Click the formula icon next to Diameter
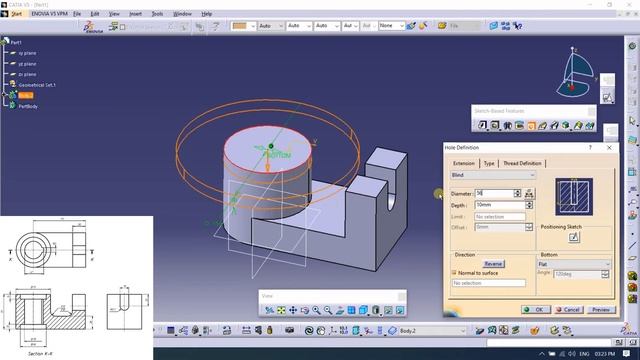 [x=529, y=193]
